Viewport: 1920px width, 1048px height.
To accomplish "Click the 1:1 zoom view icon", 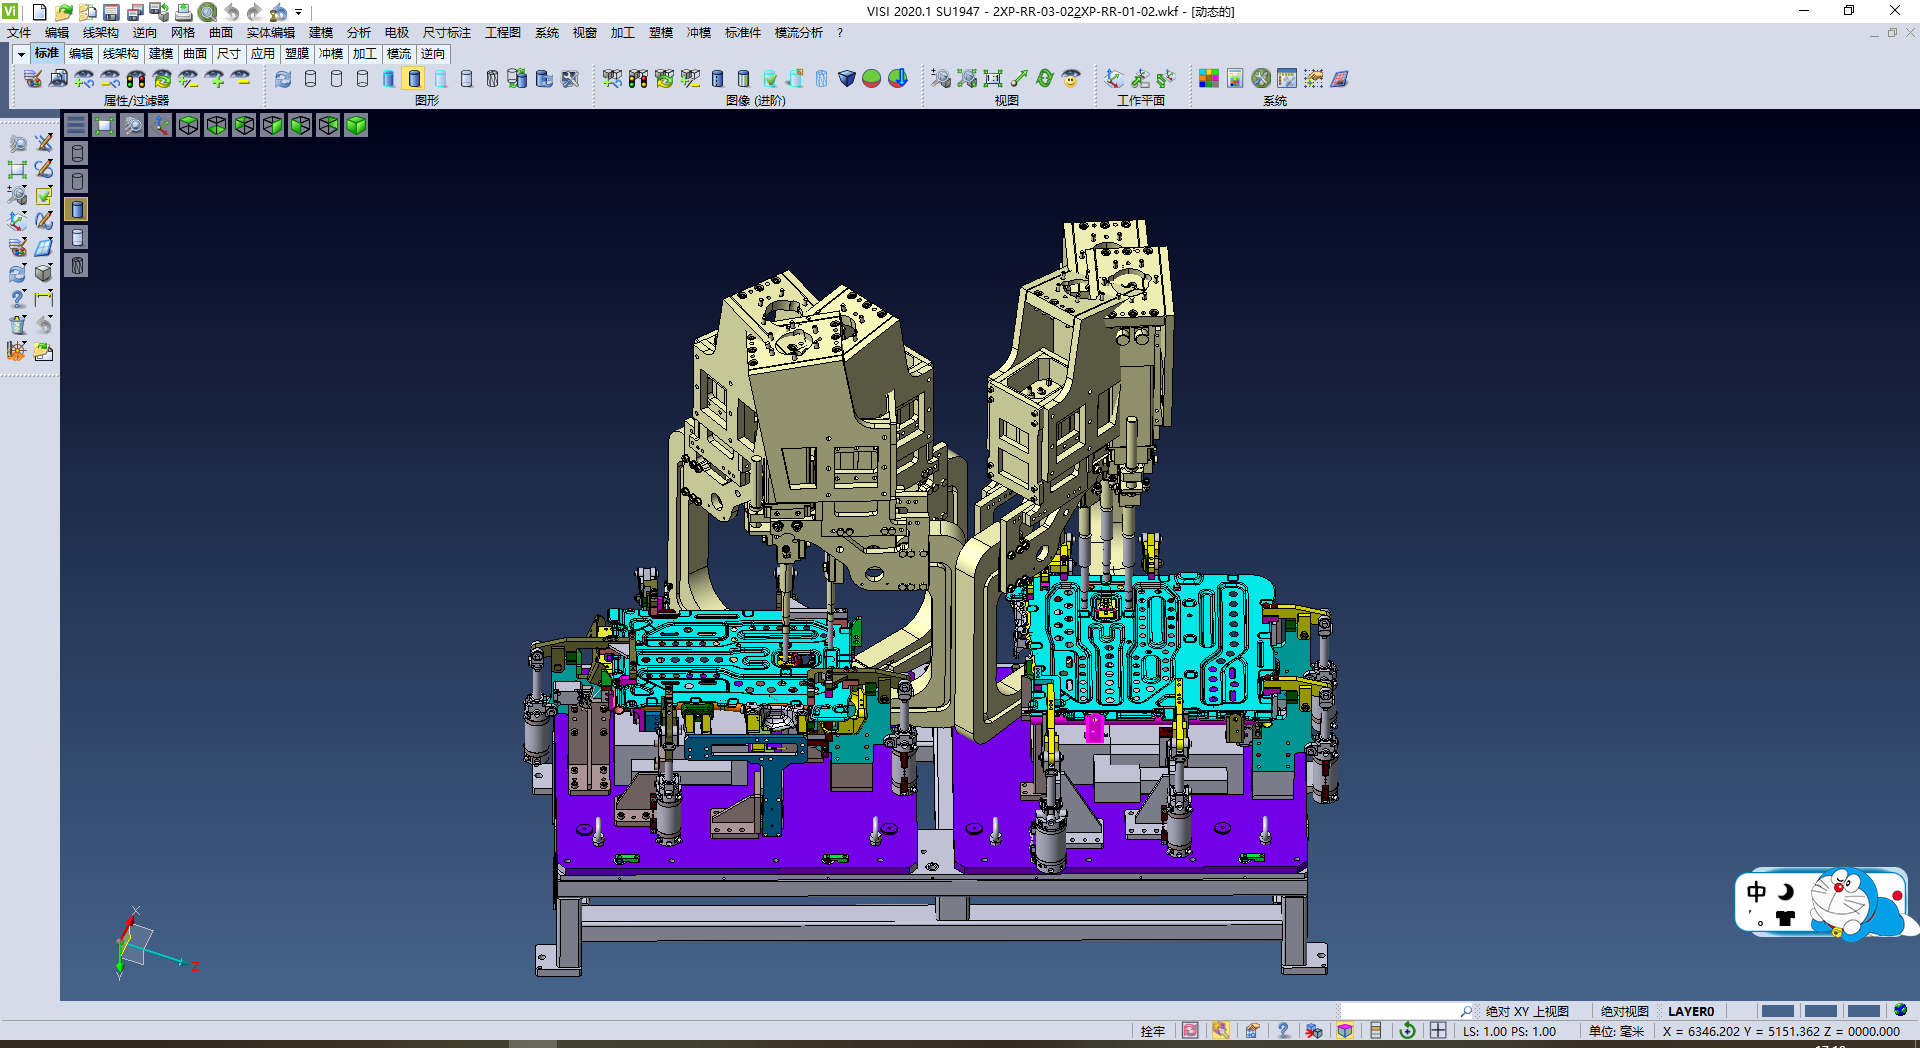I will pyautogui.click(x=992, y=78).
